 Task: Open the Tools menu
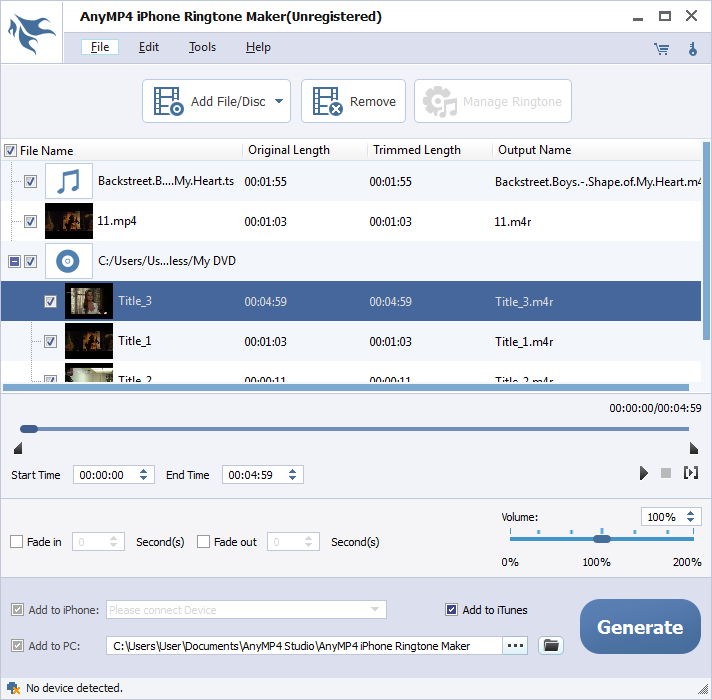tap(202, 47)
